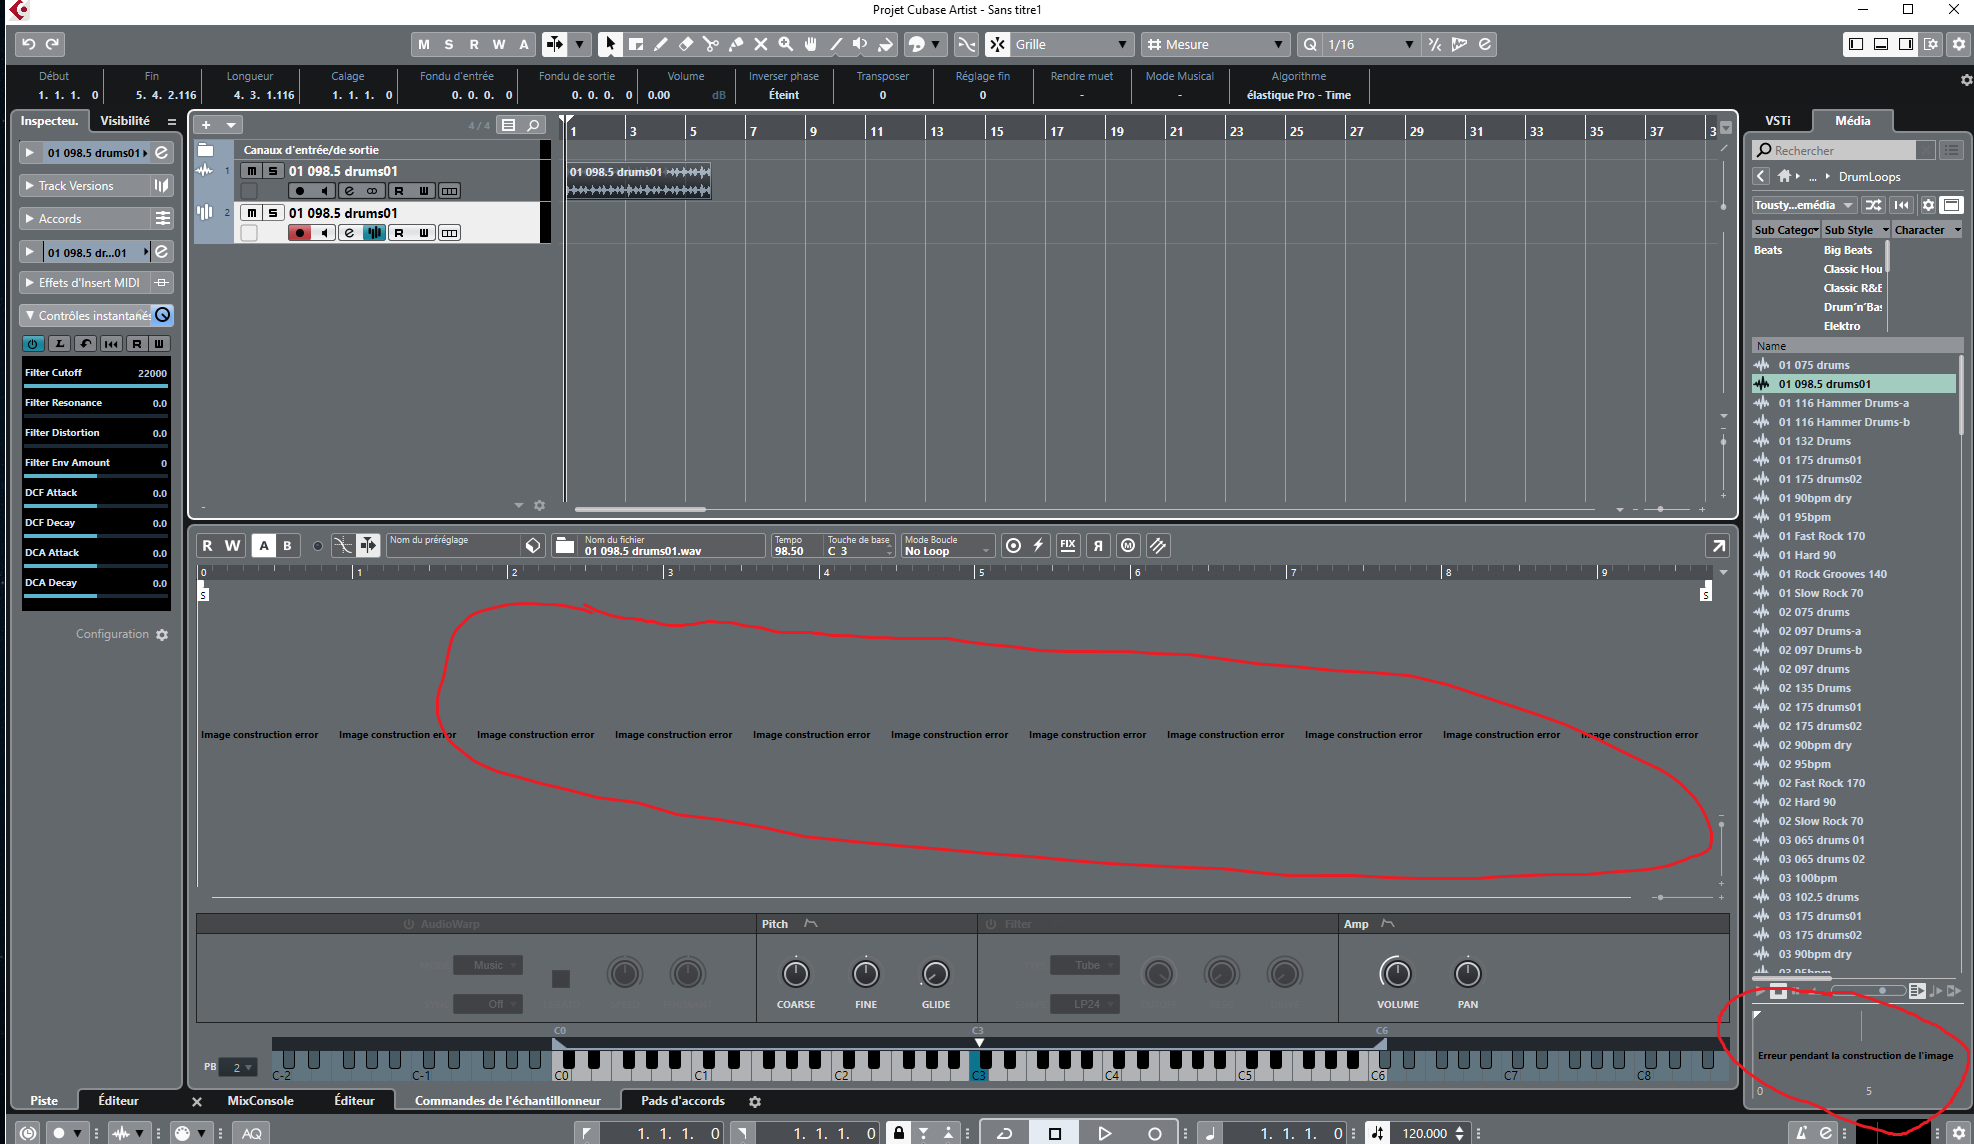Select the Range Selection tool
Image resolution: width=1974 pixels, height=1144 pixels.
[x=636, y=44]
